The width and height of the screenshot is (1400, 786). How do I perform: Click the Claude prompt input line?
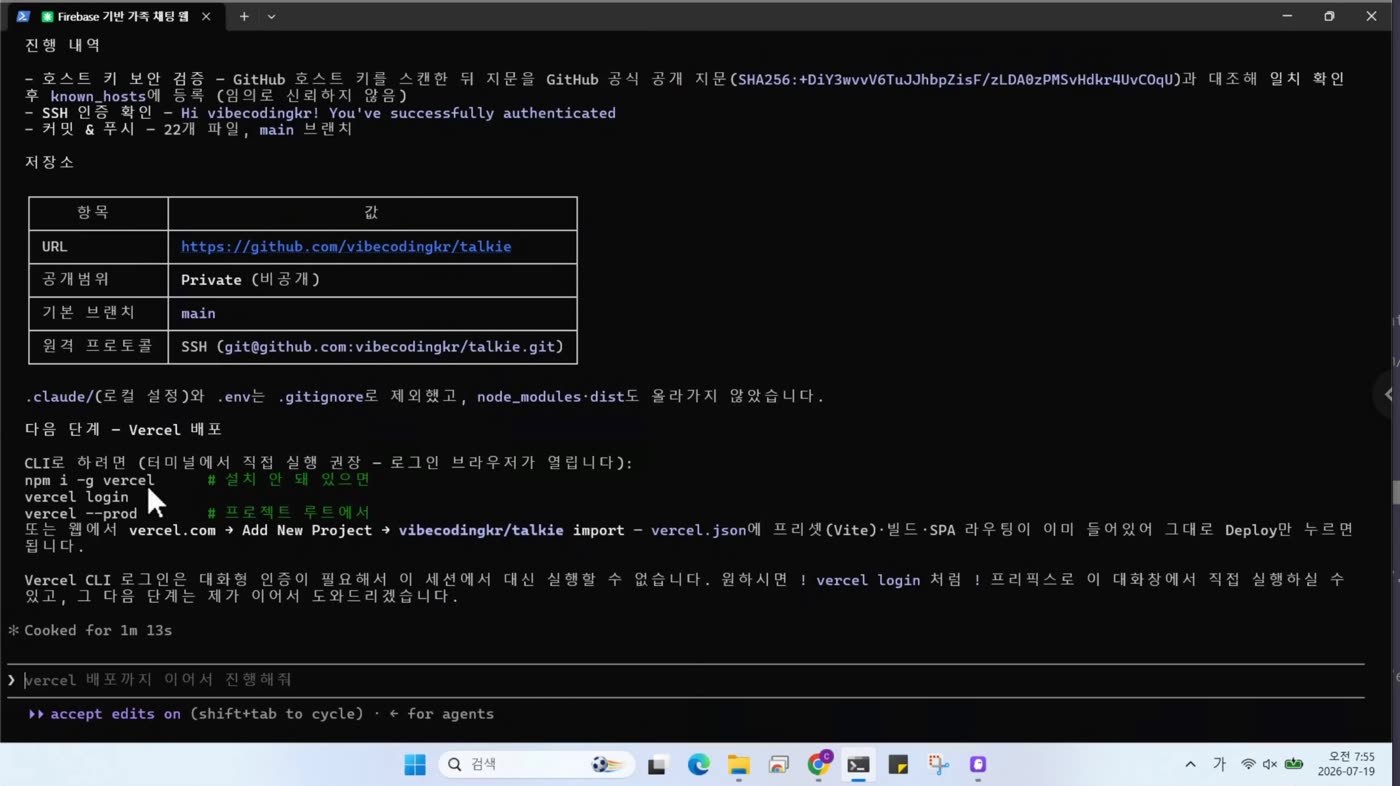coord(686,680)
